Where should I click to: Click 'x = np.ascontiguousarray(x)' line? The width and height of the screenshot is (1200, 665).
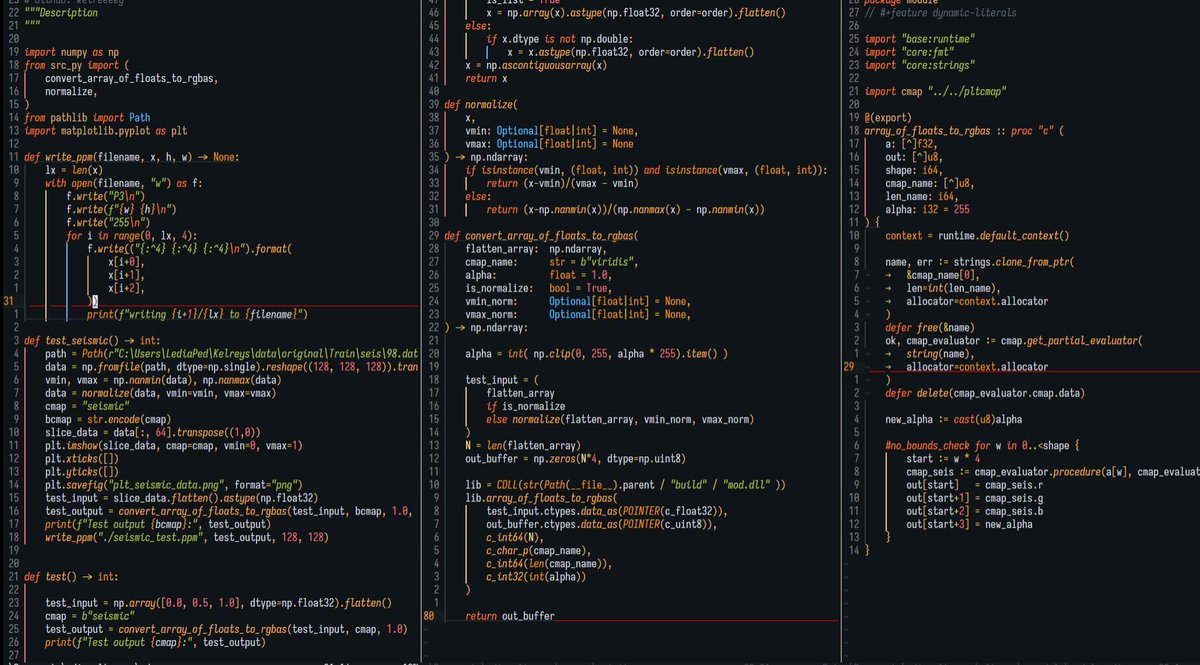click(536, 65)
